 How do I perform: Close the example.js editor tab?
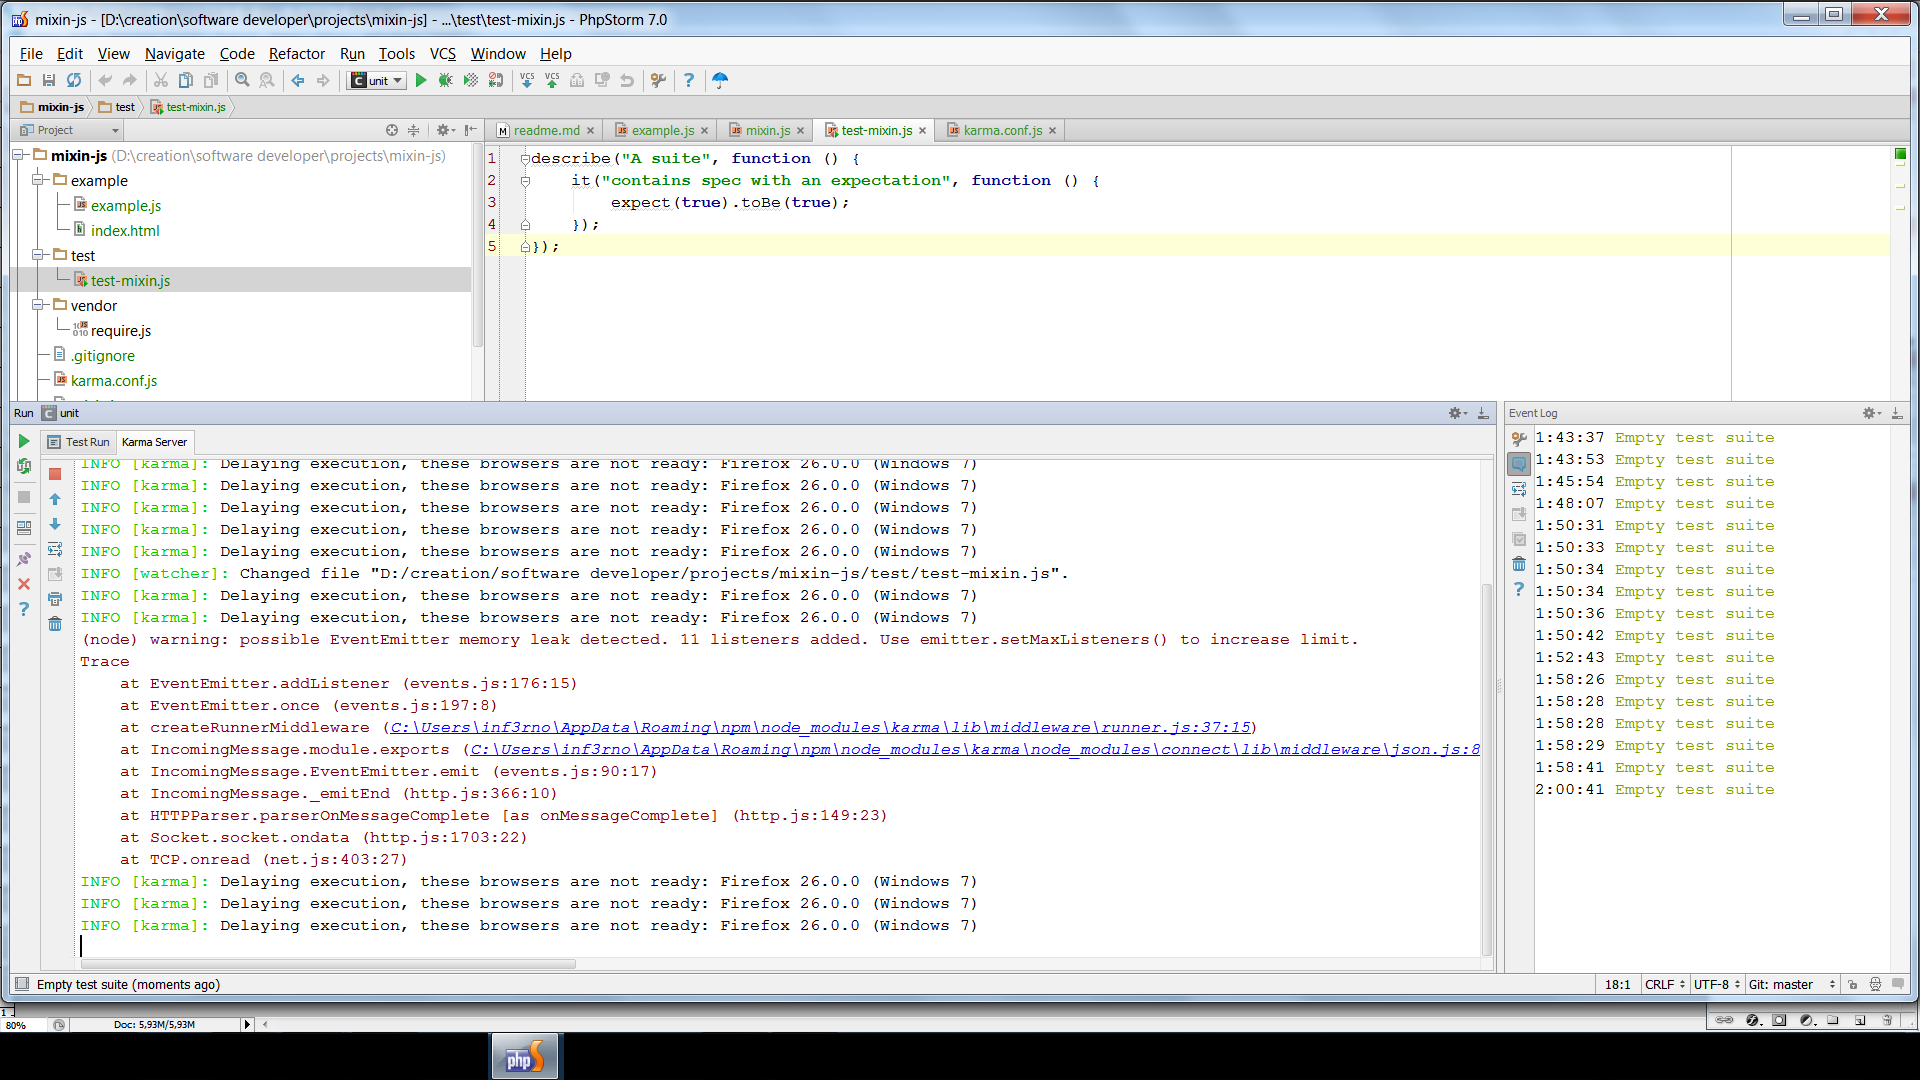click(705, 130)
